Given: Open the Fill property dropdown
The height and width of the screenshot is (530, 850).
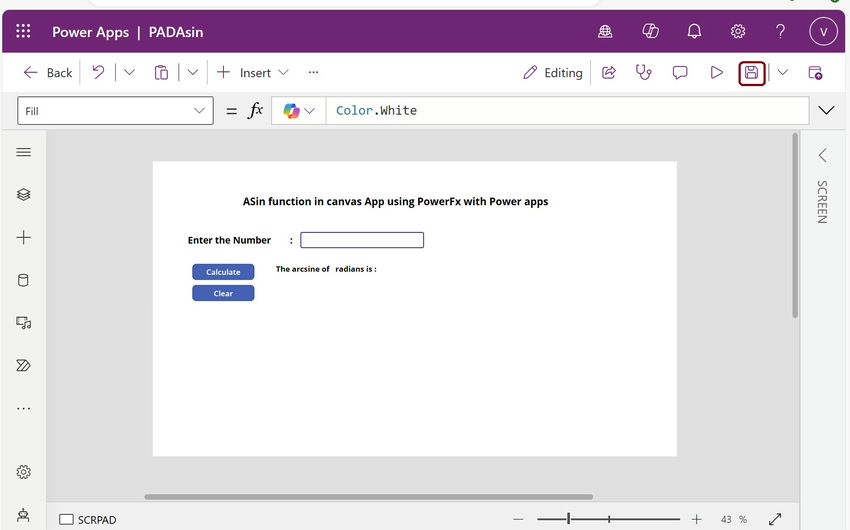Looking at the screenshot, I should pyautogui.click(x=115, y=111).
